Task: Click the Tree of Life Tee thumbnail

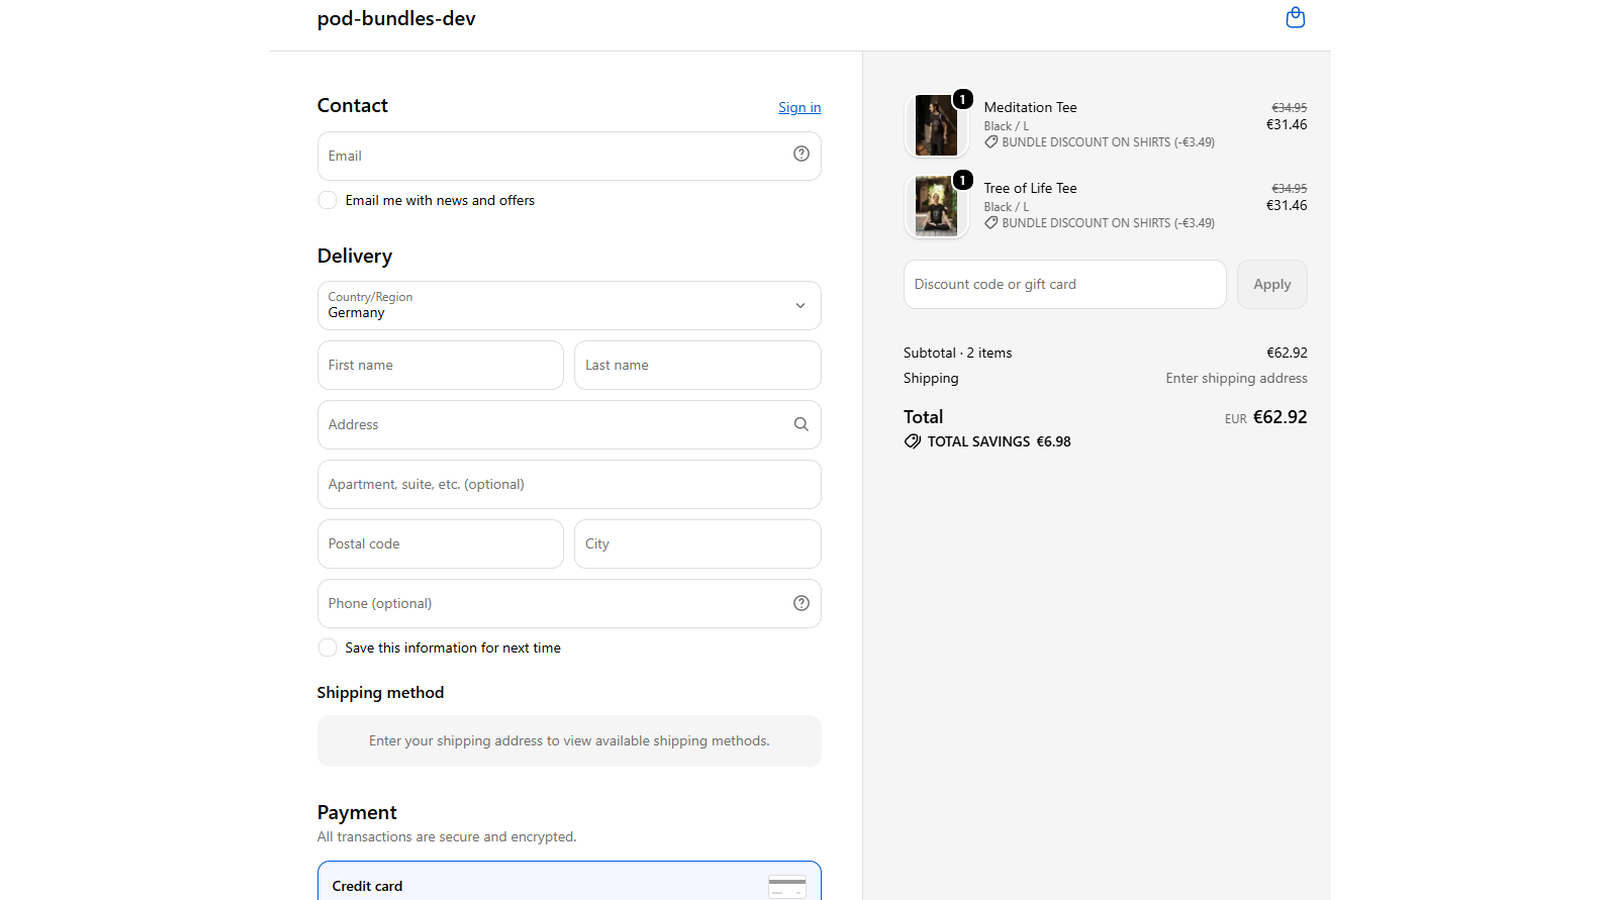Action: pyautogui.click(x=936, y=206)
